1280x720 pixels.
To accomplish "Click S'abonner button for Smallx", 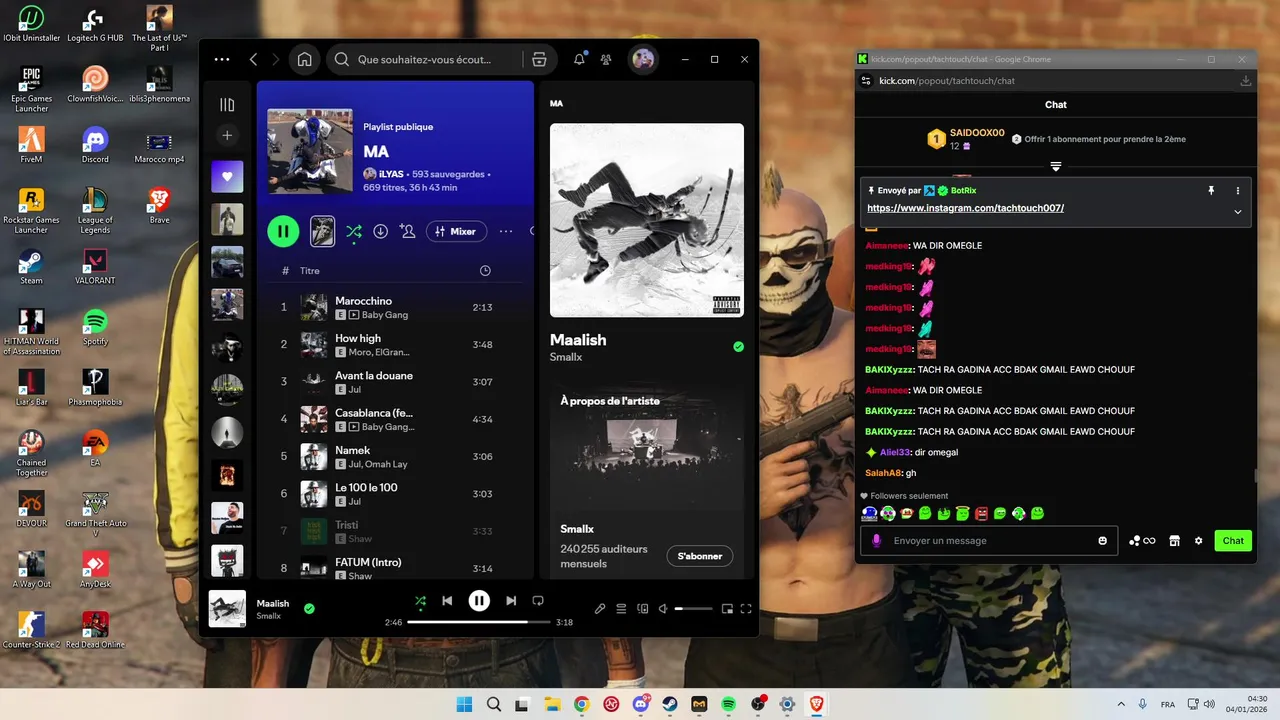I will 700,556.
